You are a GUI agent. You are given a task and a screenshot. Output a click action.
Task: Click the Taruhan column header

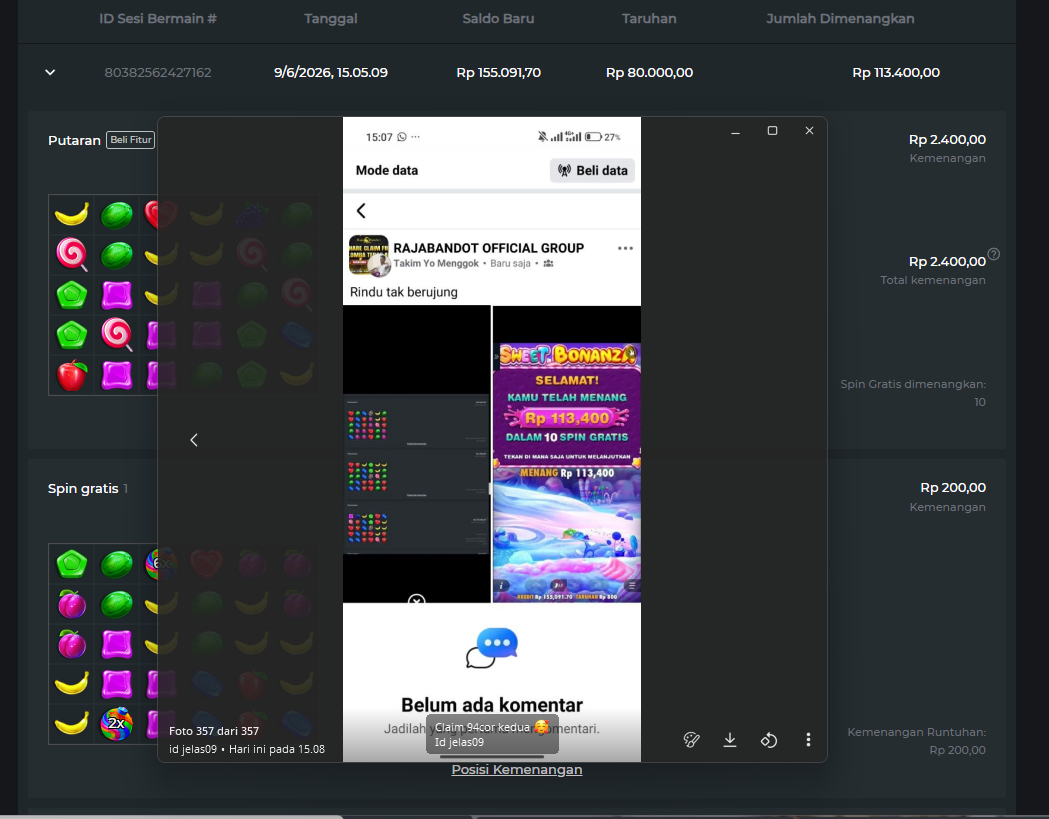649,19
